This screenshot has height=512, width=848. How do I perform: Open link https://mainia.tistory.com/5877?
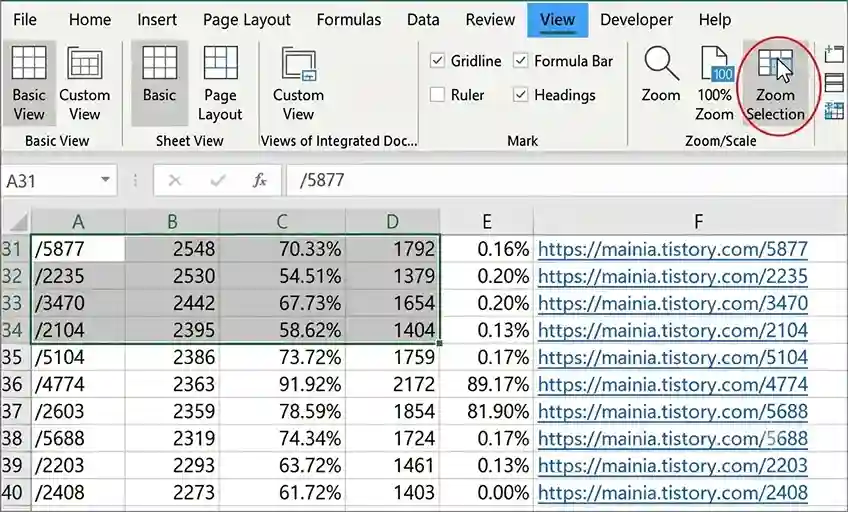[672, 249]
